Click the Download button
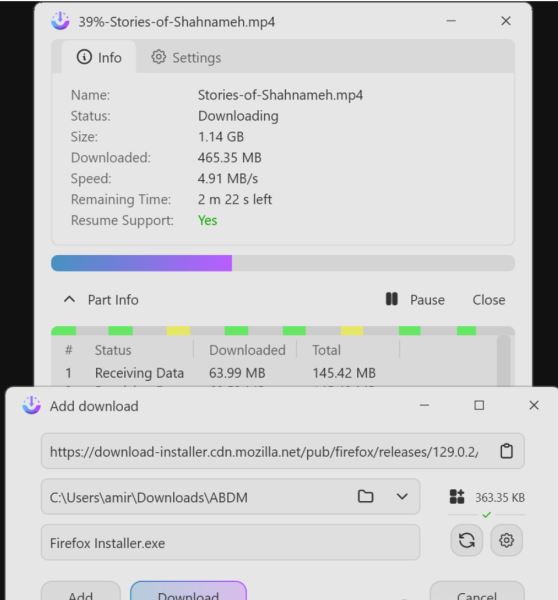 point(188,591)
